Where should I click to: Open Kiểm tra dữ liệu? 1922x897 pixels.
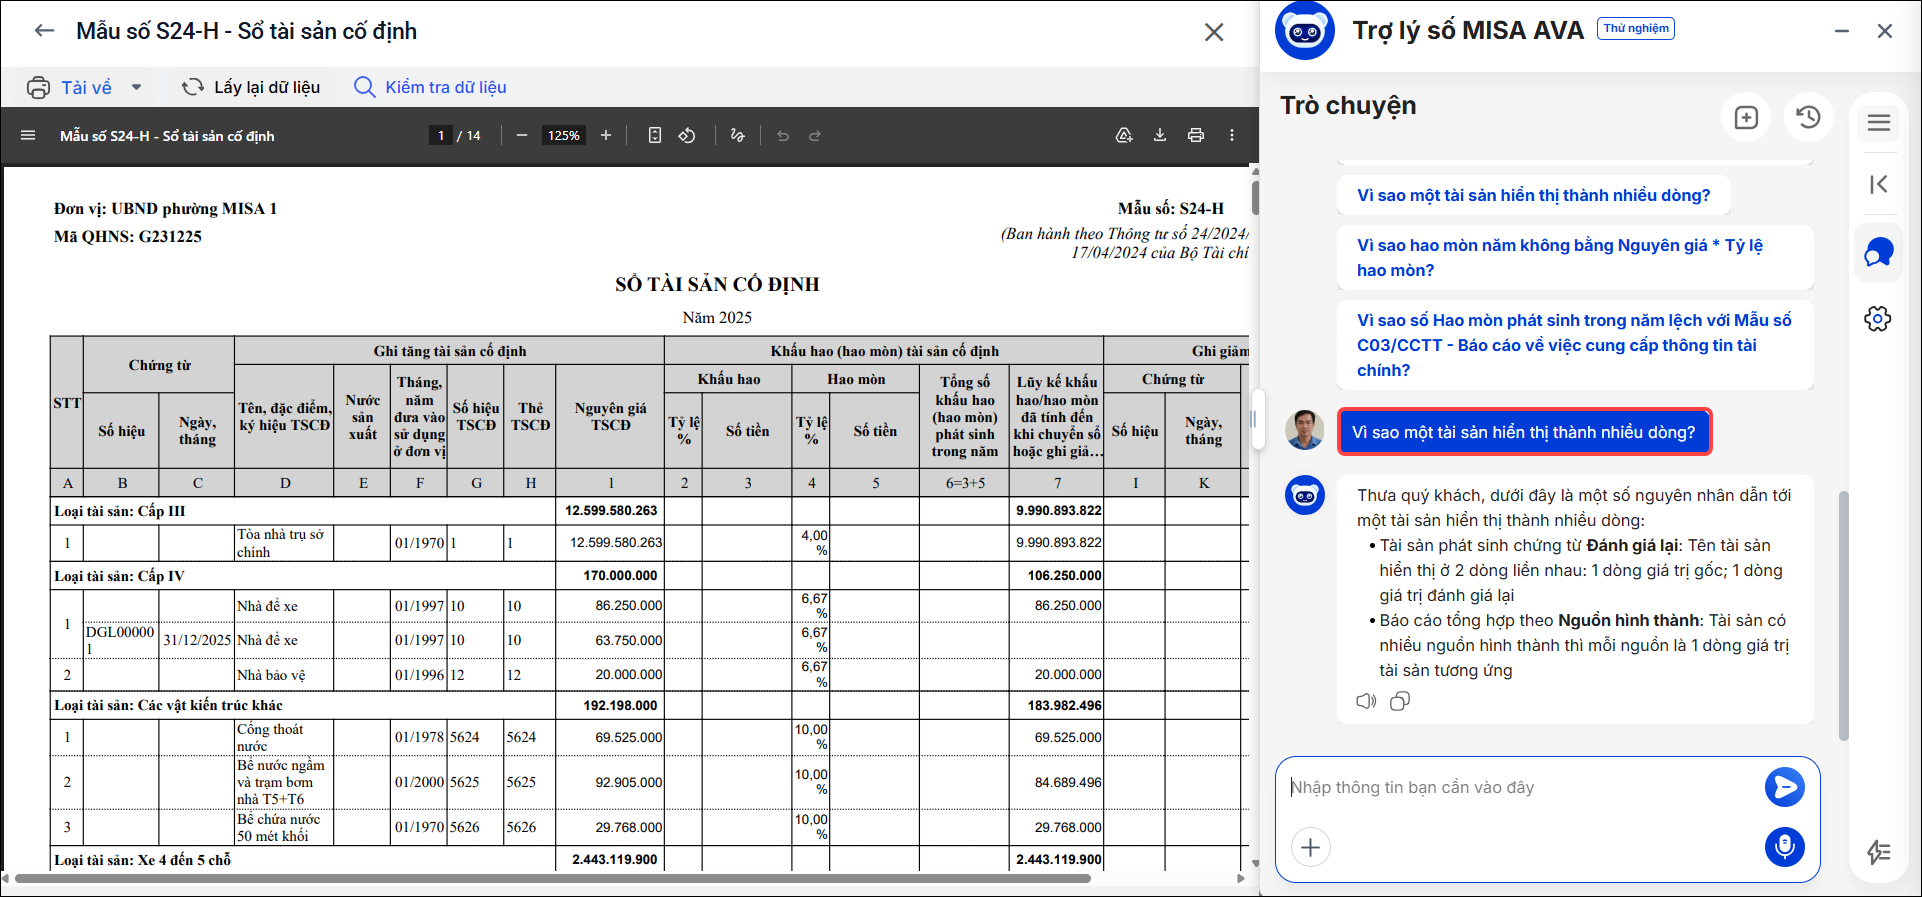coord(430,87)
